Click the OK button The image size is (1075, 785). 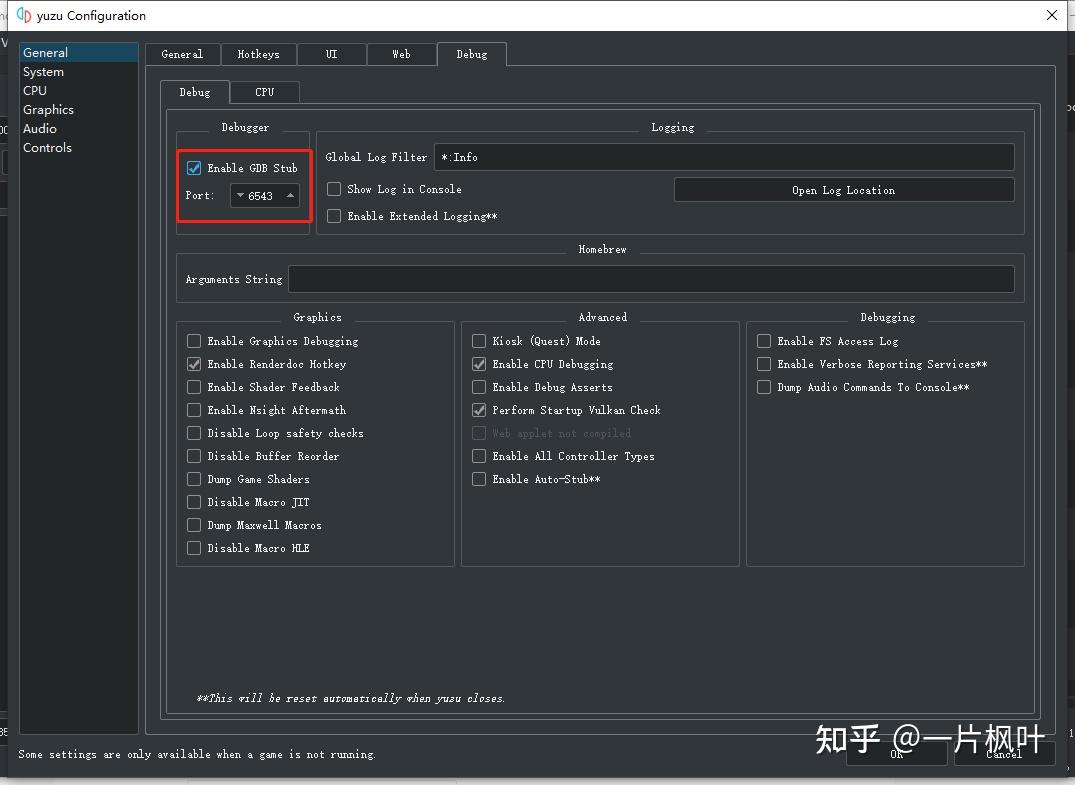pyautogui.click(x=897, y=753)
